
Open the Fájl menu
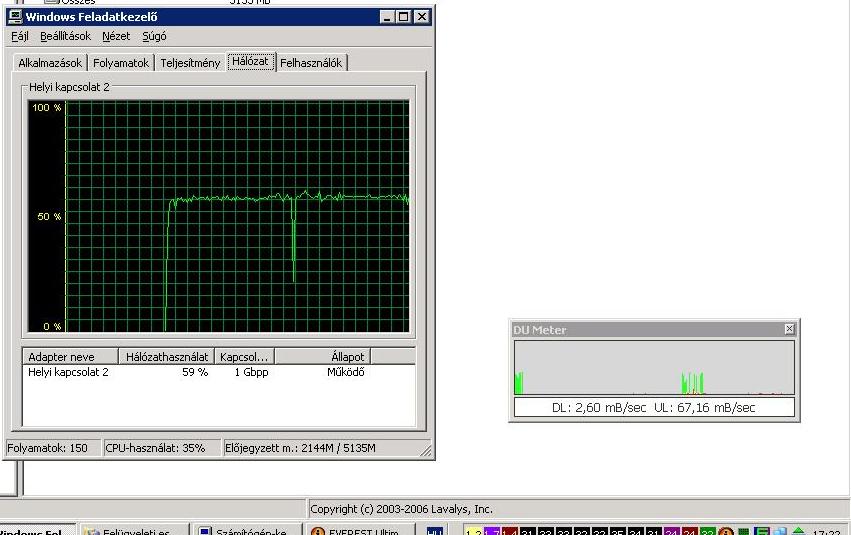[19, 36]
